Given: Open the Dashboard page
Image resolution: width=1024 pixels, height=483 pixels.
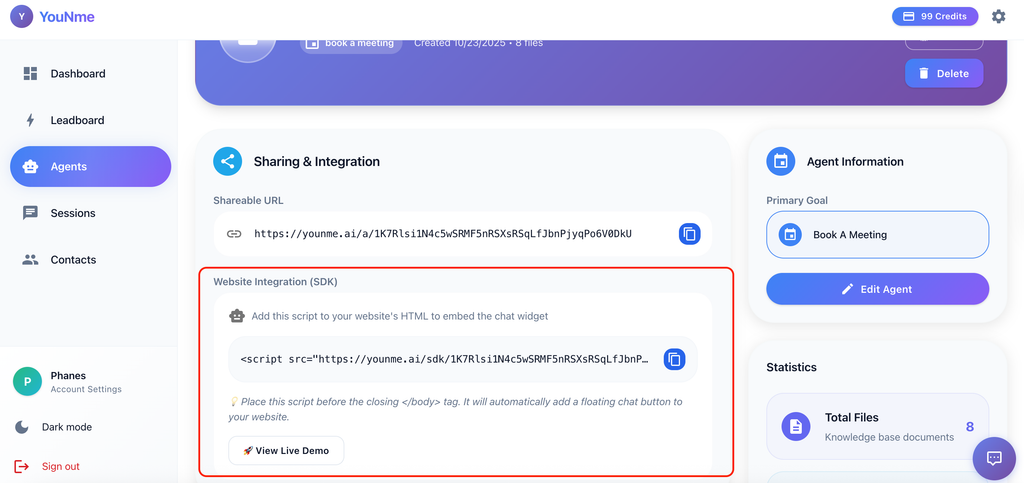Looking at the screenshot, I should tap(90, 74).
